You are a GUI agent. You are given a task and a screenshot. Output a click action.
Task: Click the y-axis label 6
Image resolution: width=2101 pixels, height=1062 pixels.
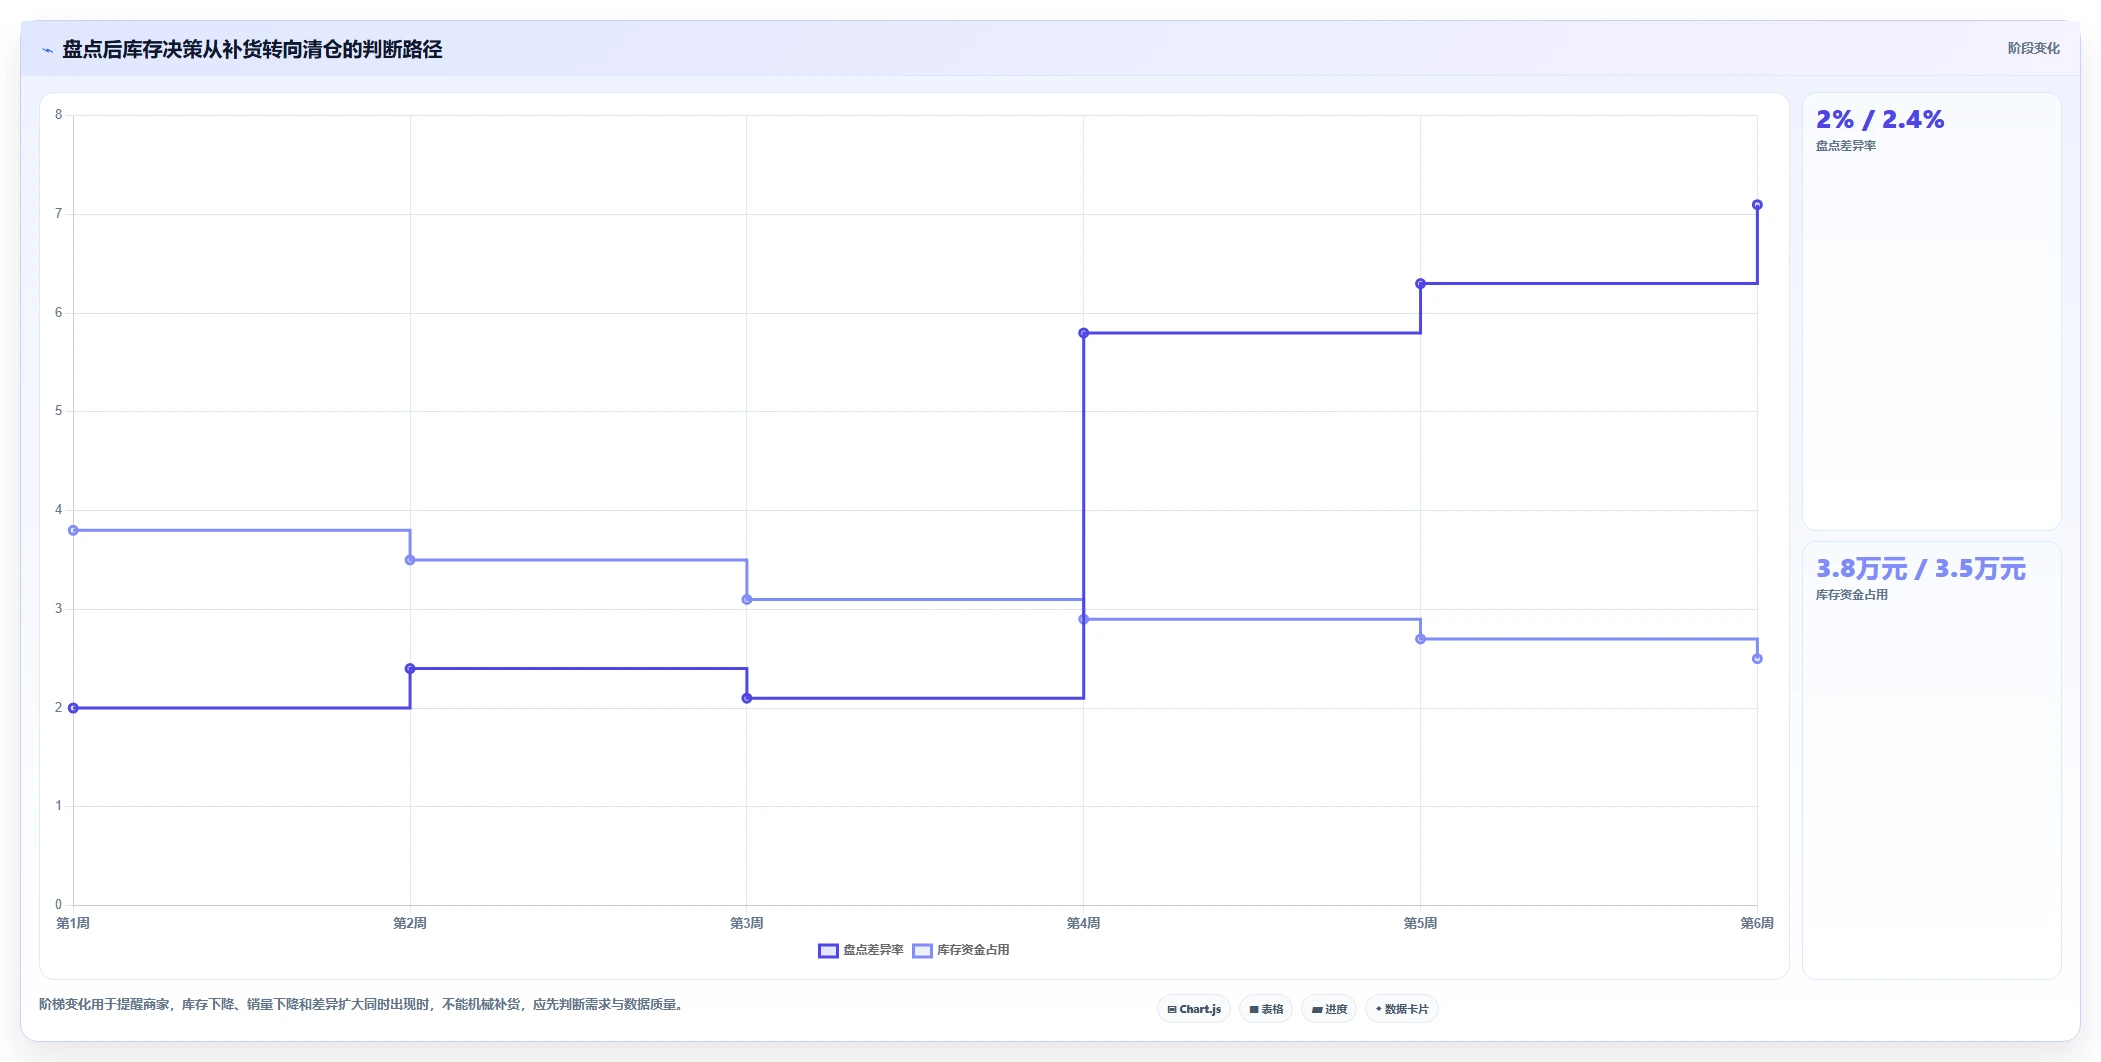[58, 313]
